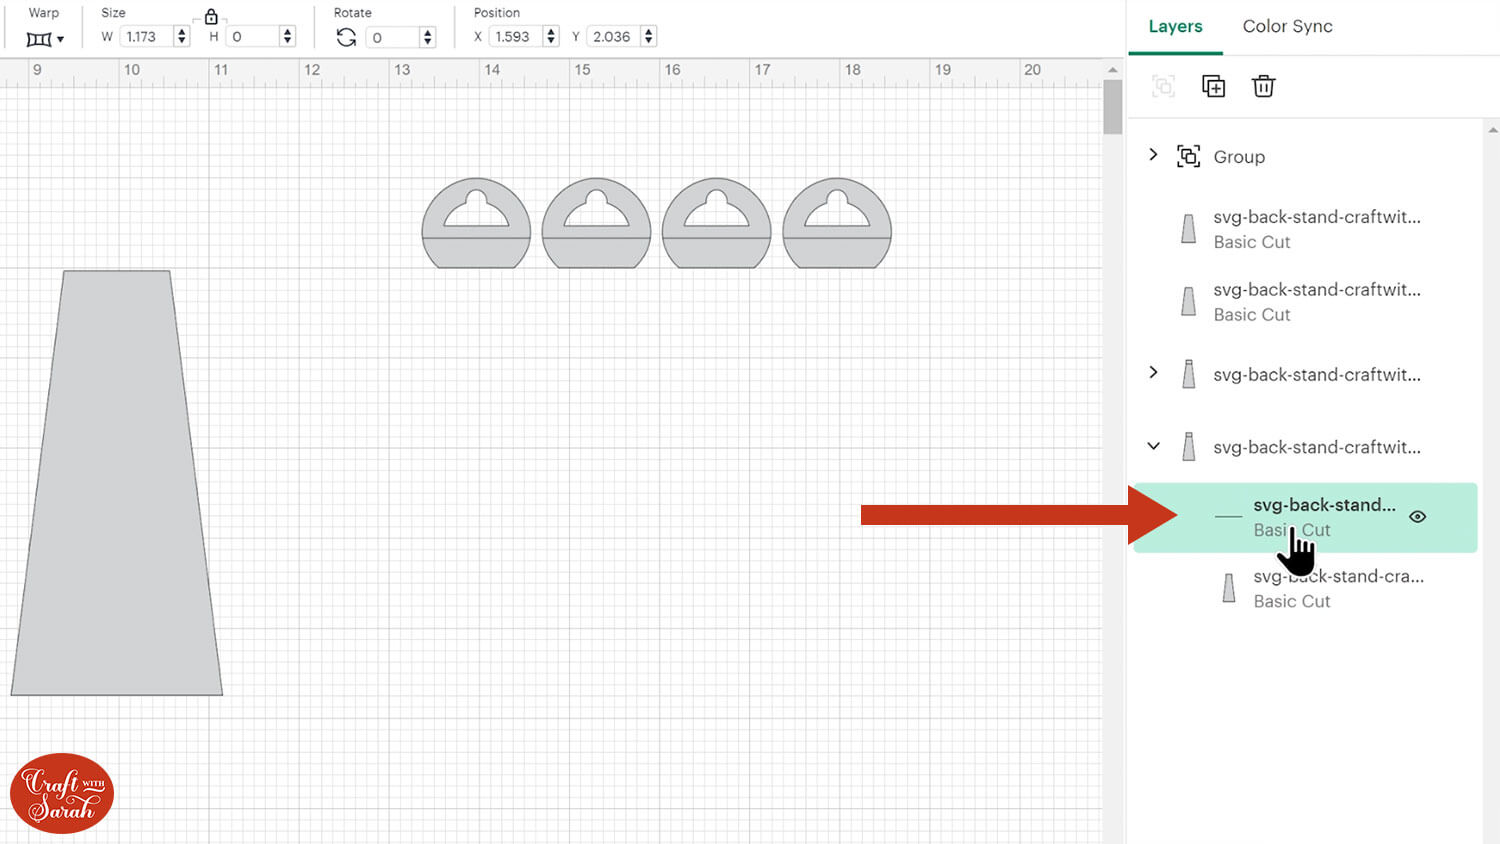Screen dimensions: 1500x844
Task: Select the Layers tab
Action: pos(1175,26)
